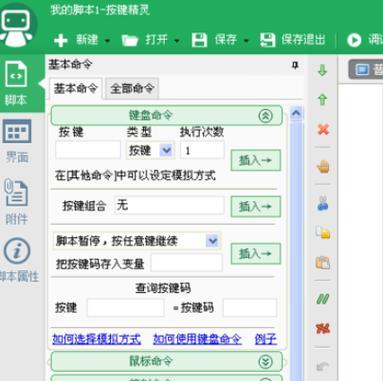383x381 pixels.
Task: Expand the 保存 dropdown arrow
Action: pos(246,41)
